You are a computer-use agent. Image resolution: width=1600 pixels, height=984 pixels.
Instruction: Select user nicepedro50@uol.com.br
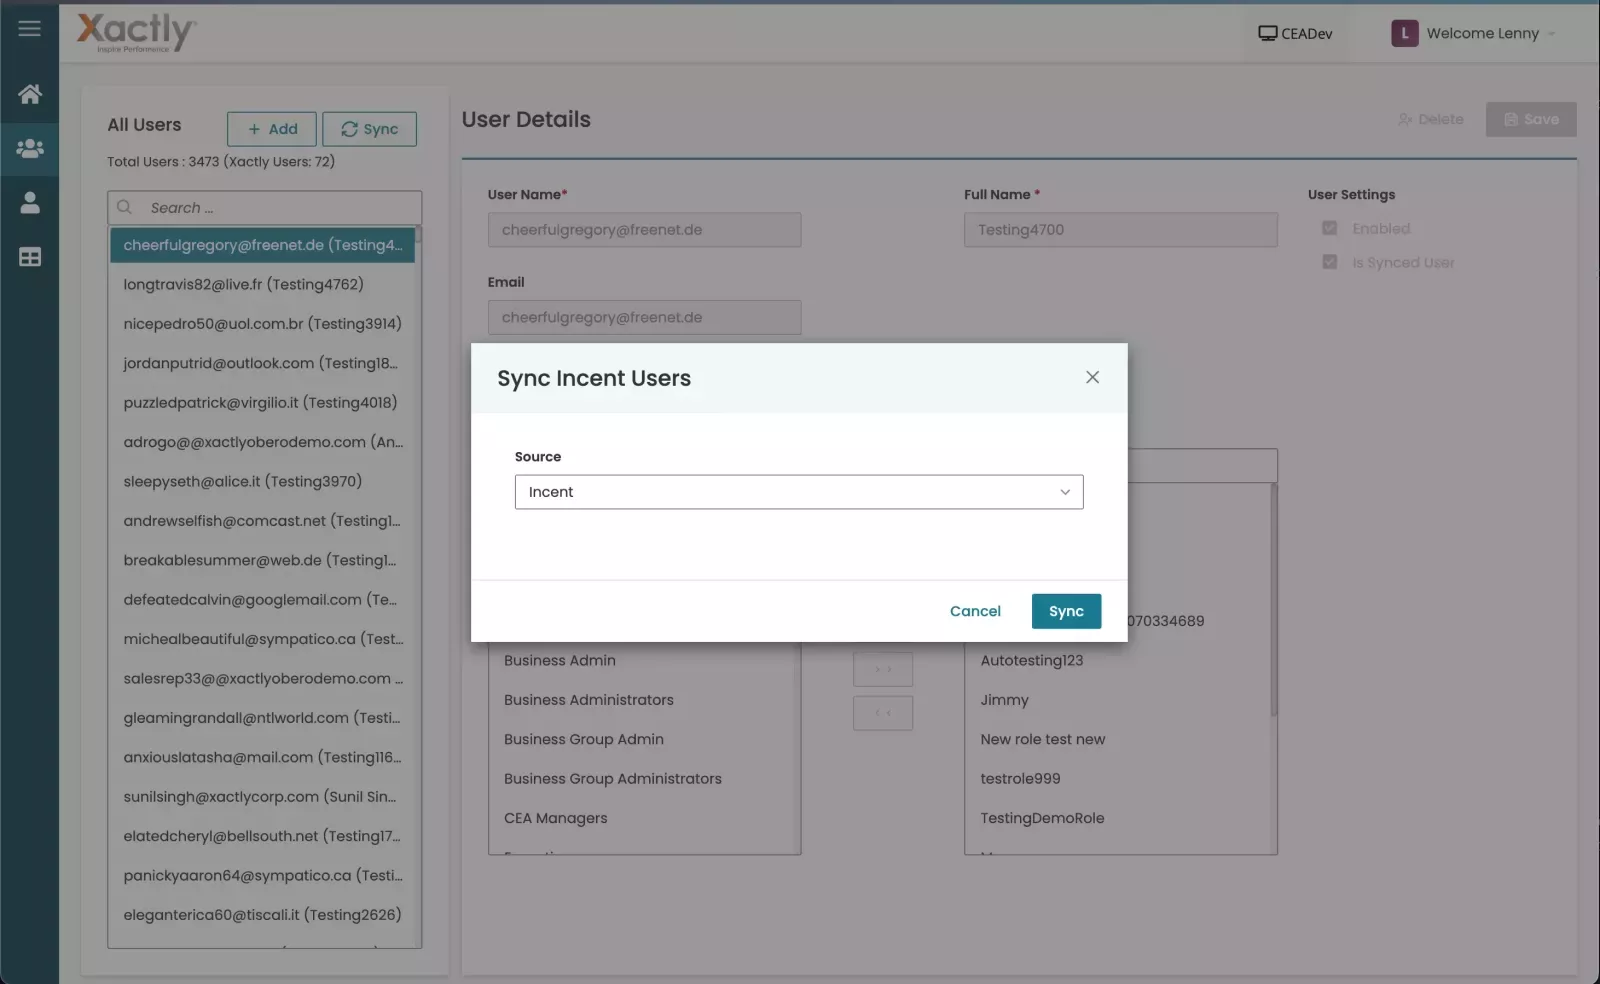(x=262, y=324)
